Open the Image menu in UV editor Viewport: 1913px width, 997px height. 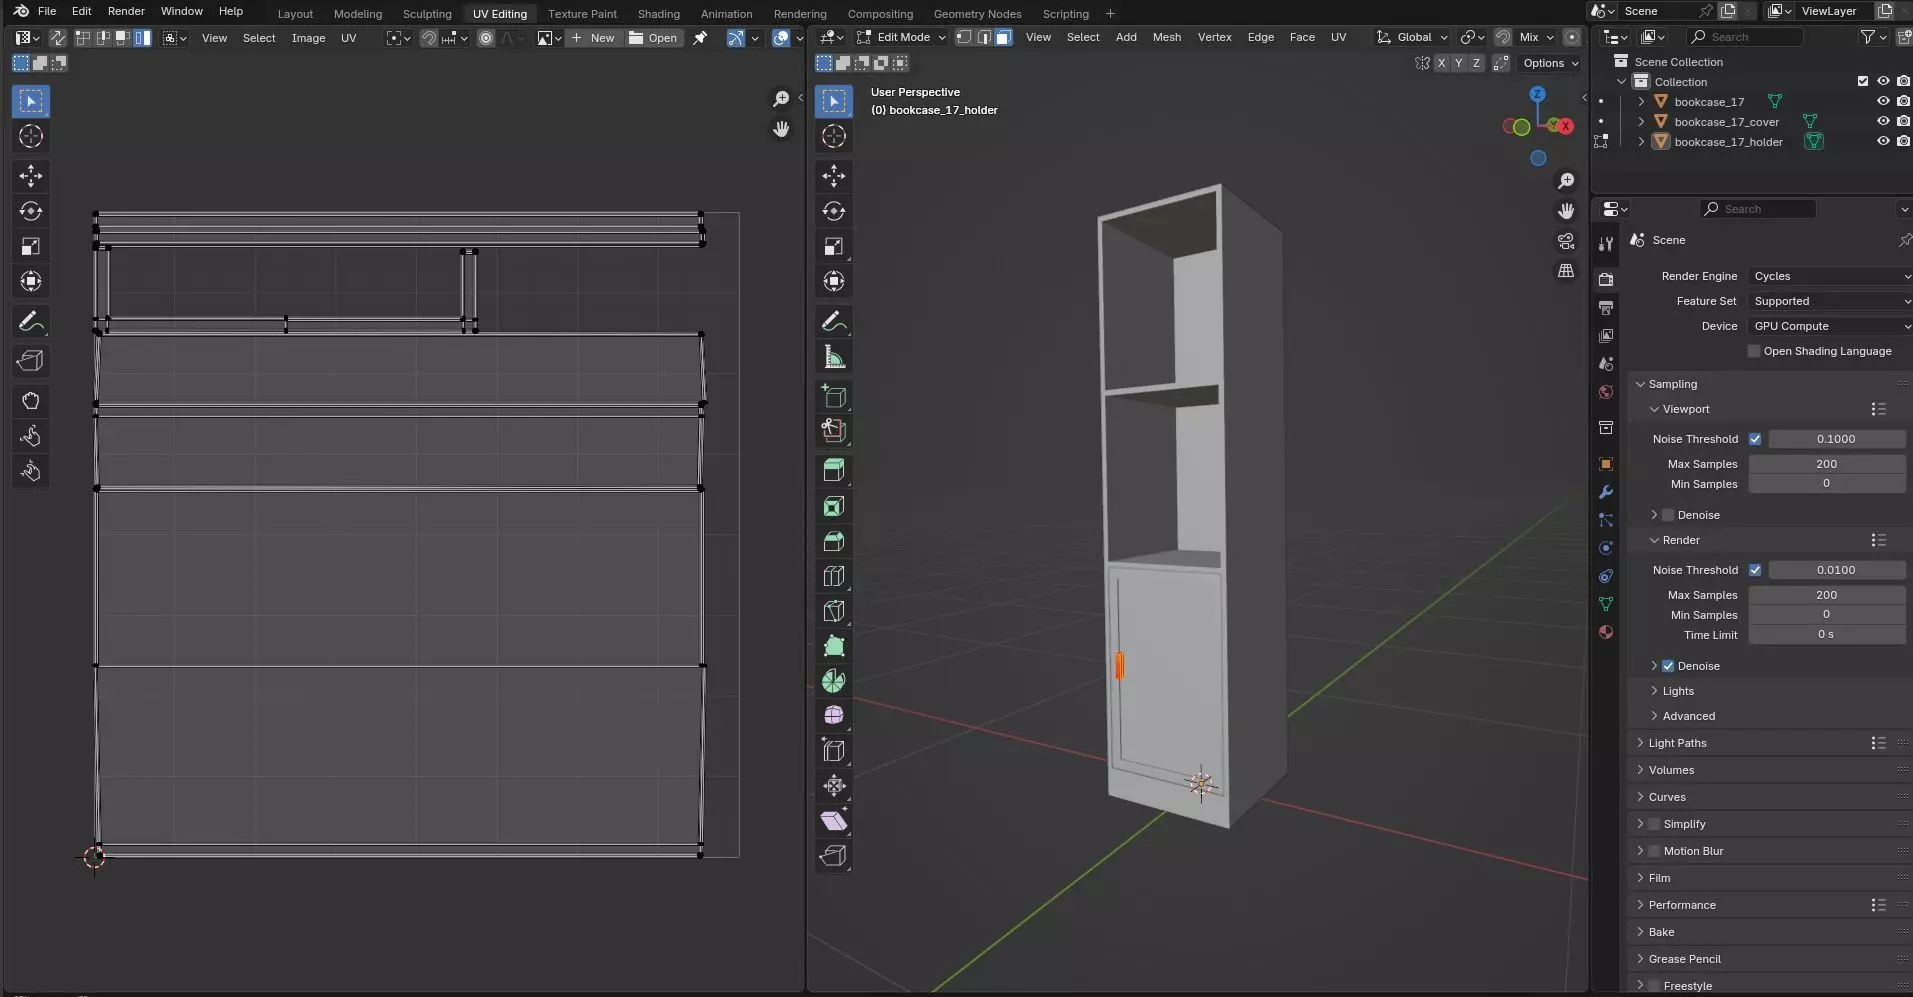[x=308, y=38]
